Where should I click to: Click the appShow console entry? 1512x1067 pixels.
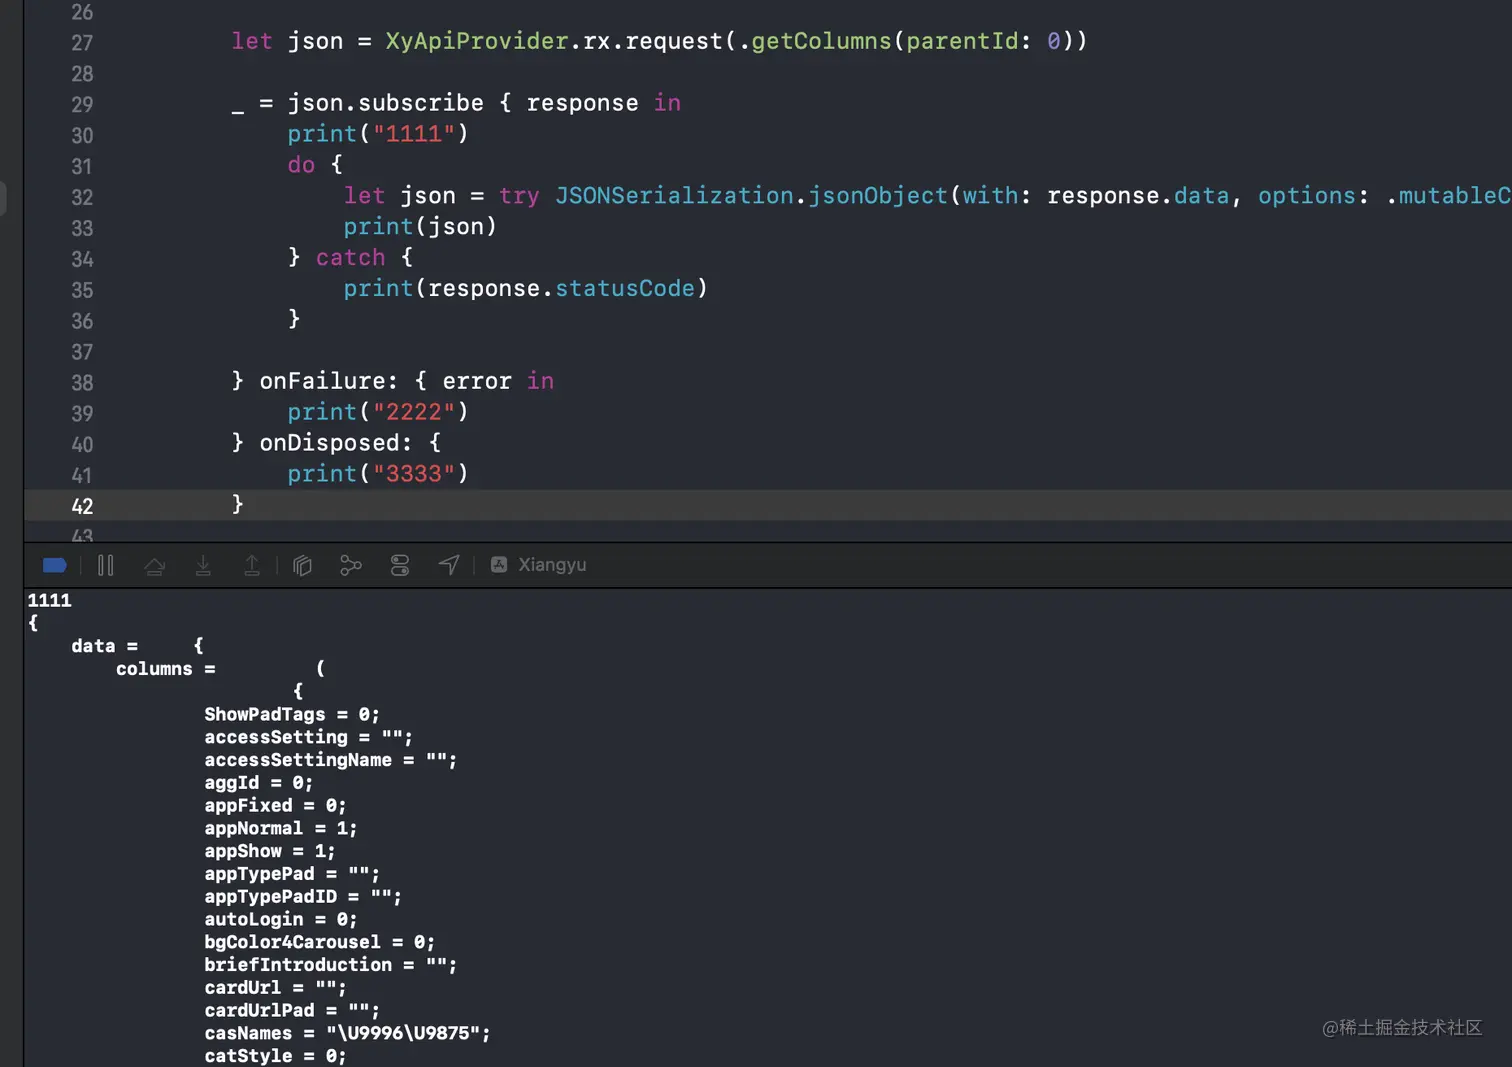point(270,851)
